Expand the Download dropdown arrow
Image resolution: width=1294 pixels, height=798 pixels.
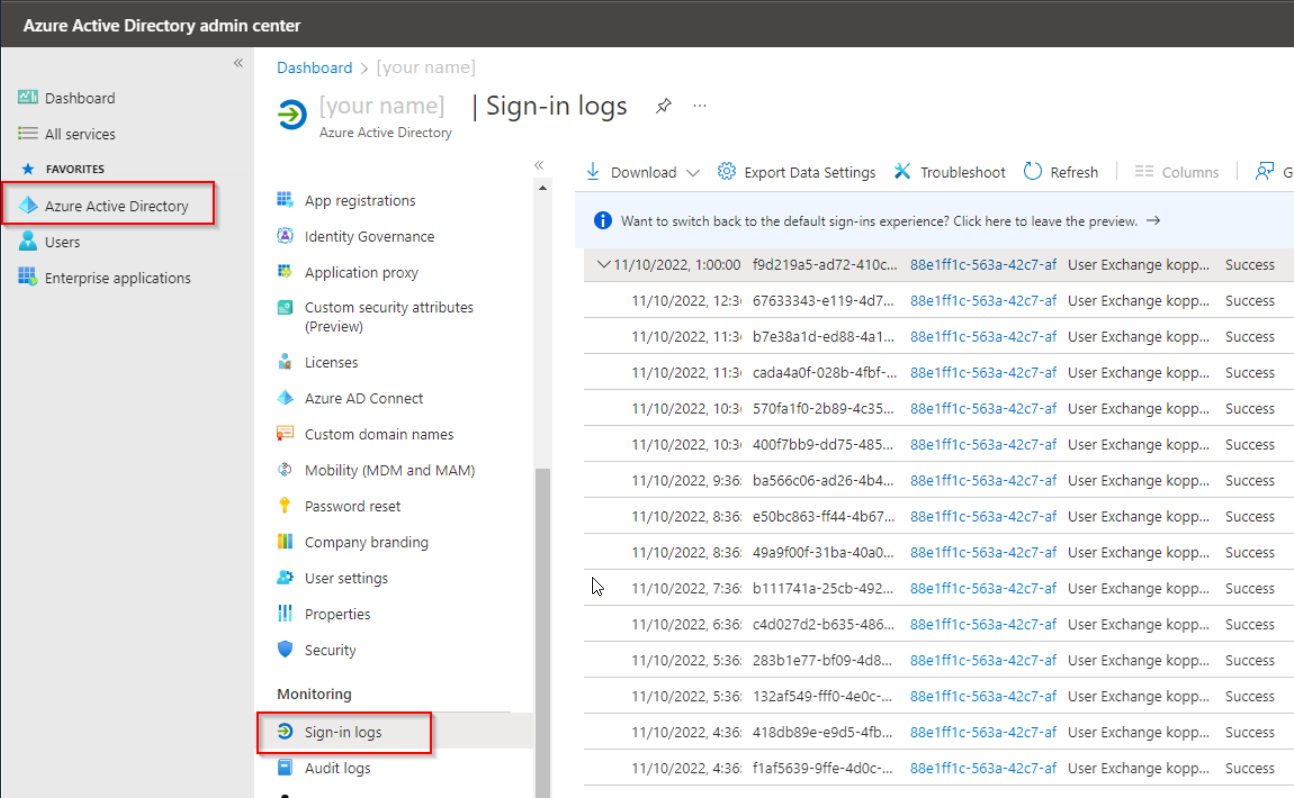click(693, 173)
